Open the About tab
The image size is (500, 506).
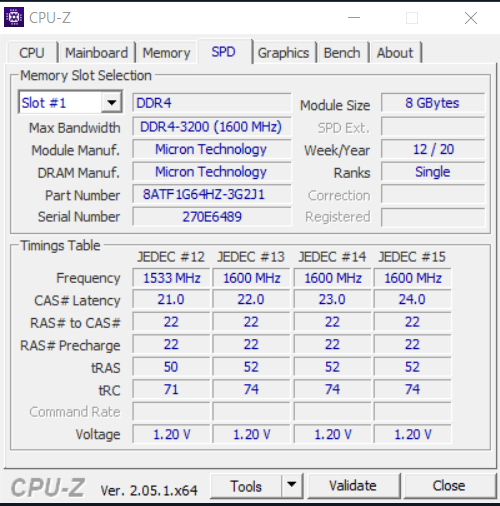pyautogui.click(x=395, y=53)
